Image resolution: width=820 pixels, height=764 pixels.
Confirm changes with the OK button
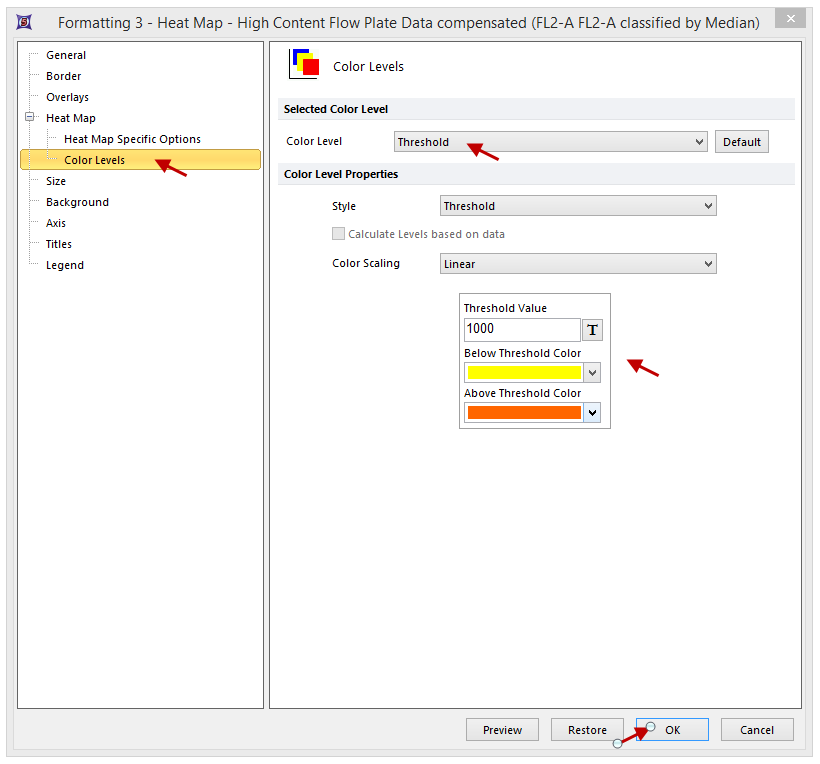[672, 730]
